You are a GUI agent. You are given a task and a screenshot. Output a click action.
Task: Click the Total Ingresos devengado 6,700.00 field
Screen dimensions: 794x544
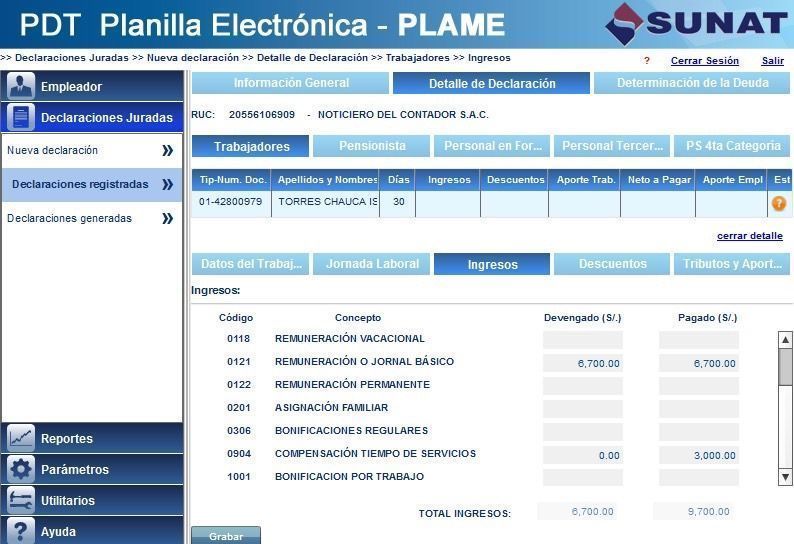pyautogui.click(x=577, y=512)
